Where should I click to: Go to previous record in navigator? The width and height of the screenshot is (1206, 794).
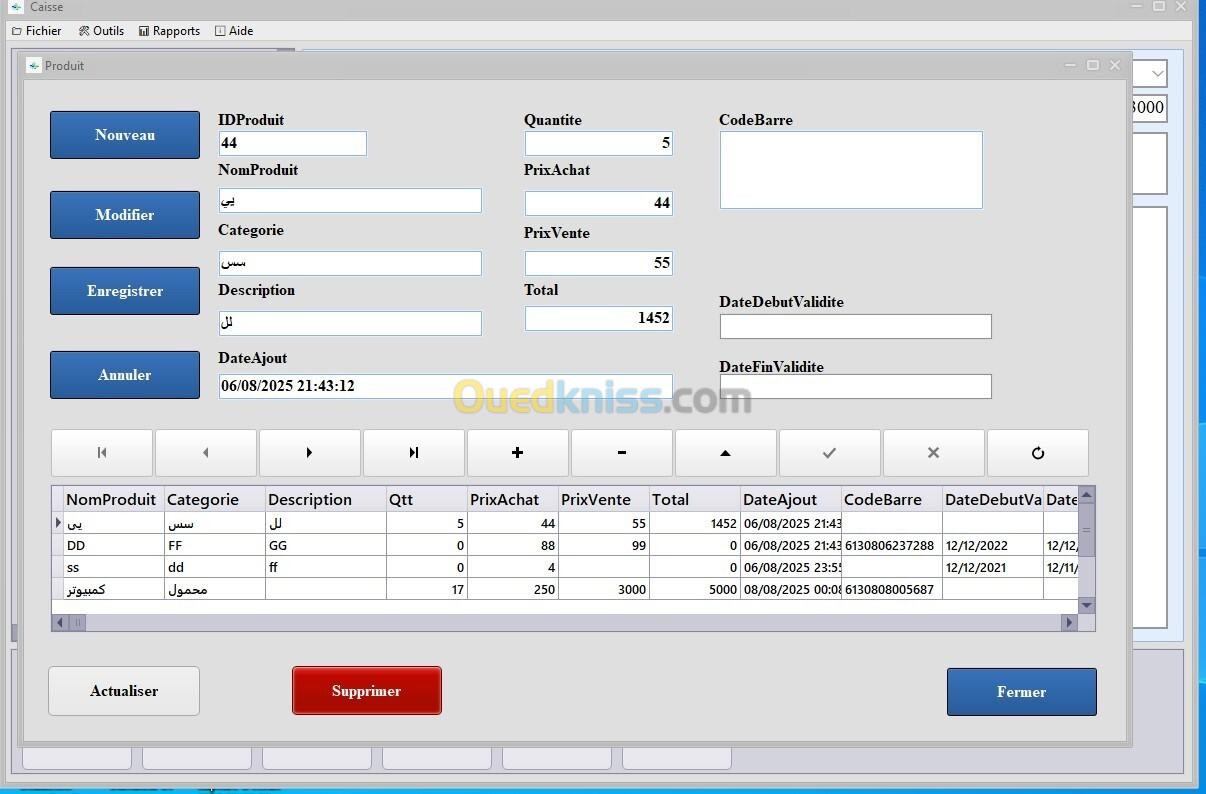(x=206, y=453)
